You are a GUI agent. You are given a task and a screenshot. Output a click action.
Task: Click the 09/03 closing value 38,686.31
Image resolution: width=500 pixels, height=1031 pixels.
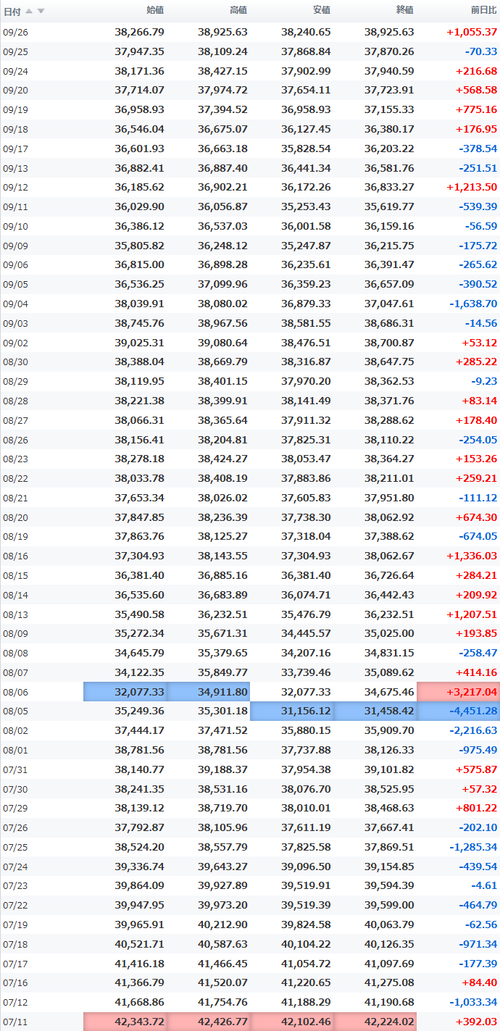pyautogui.click(x=389, y=324)
